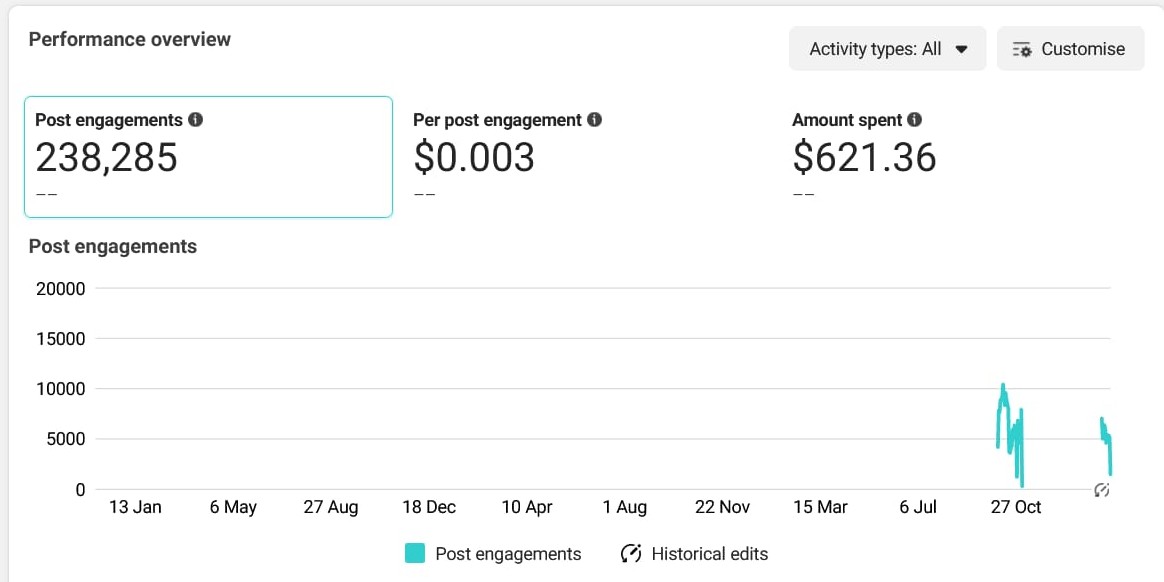Toggle Historical edits legend label

pos(709,554)
